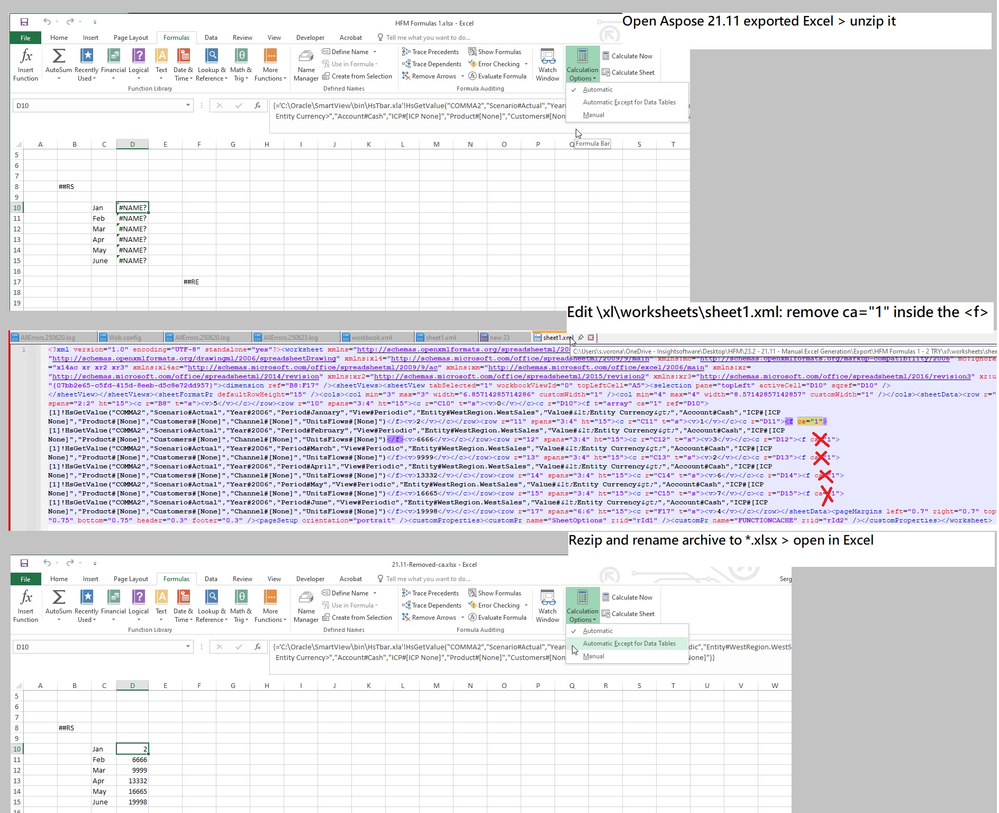Image resolution: width=999 pixels, height=813 pixels.
Task: Click row 12 header in 21.11-Removed-ca sheet
Action: coord(17,770)
